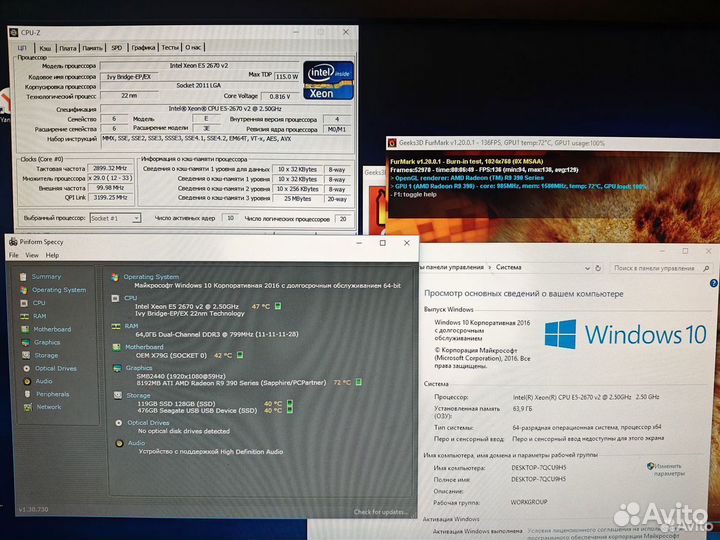Click the CPU heading icon in Speccy summary

pyautogui.click(x=115, y=298)
